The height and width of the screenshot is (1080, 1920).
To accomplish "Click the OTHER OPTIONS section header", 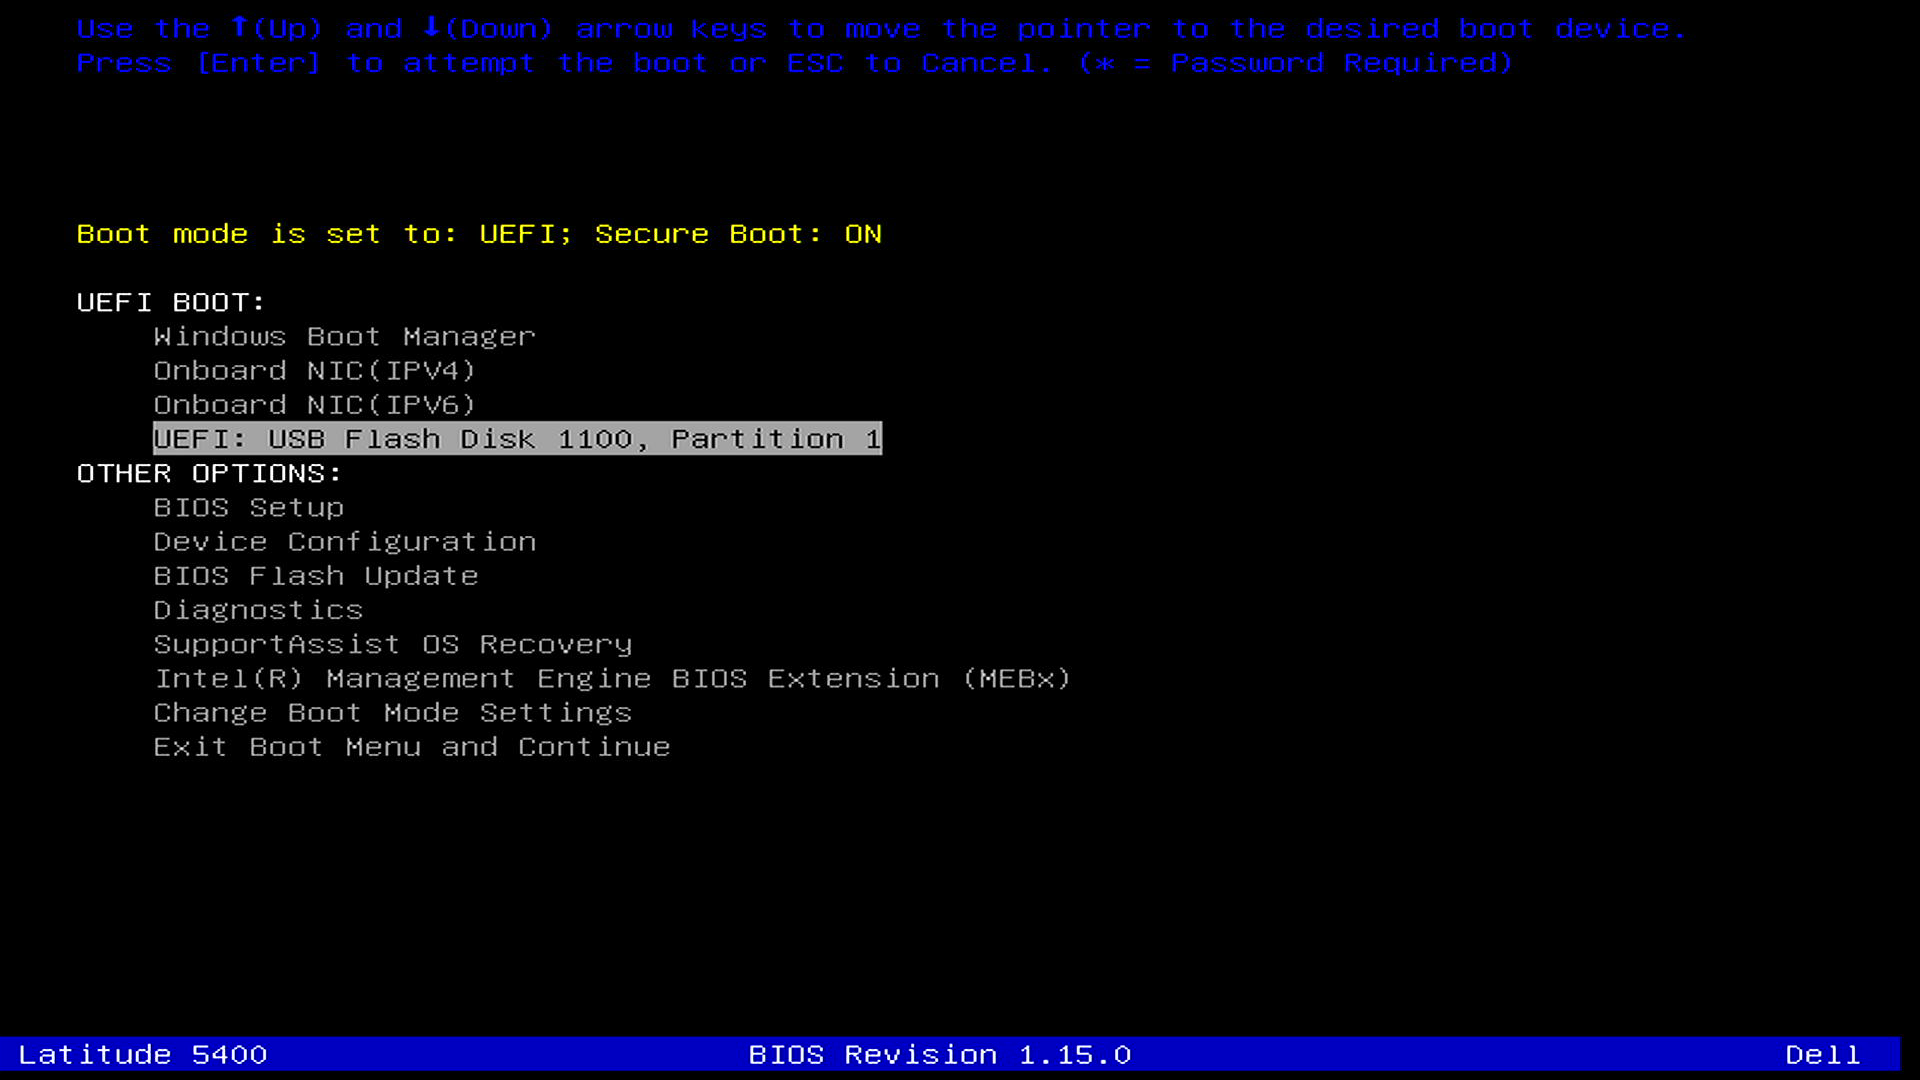I will pyautogui.click(x=209, y=473).
